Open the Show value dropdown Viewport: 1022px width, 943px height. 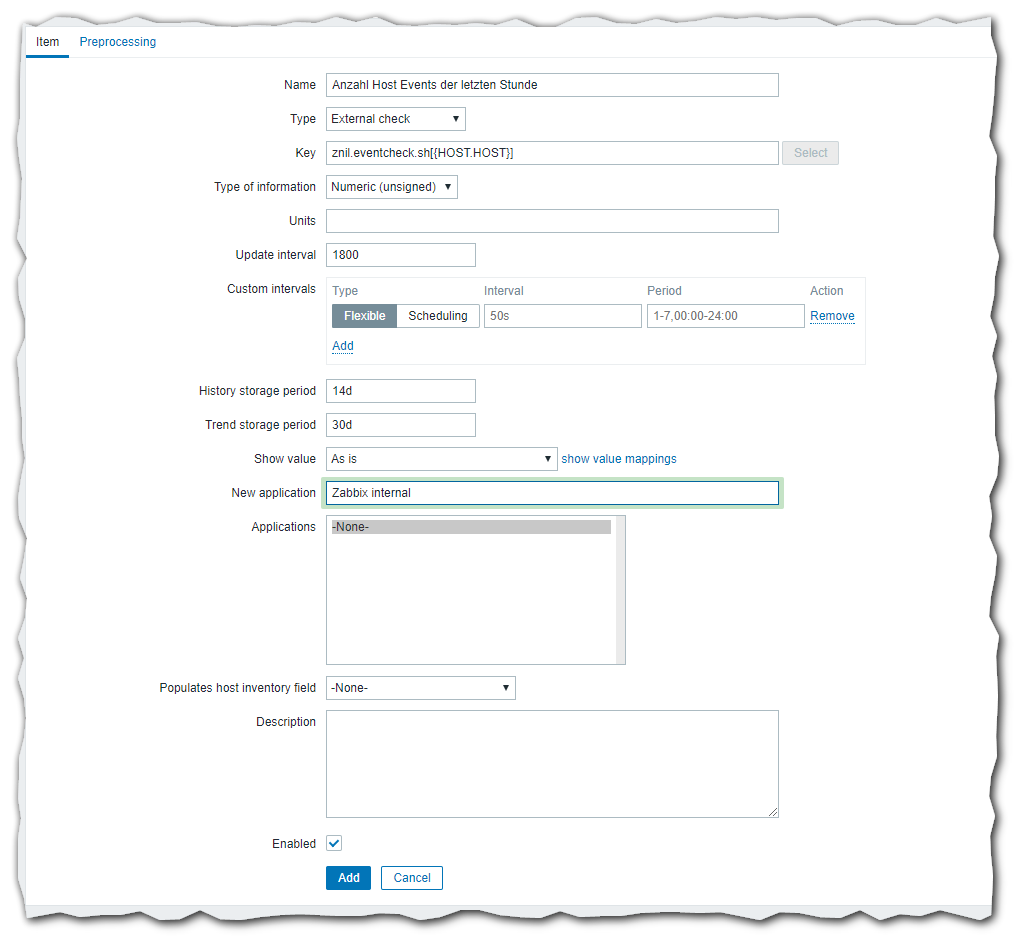click(441, 459)
